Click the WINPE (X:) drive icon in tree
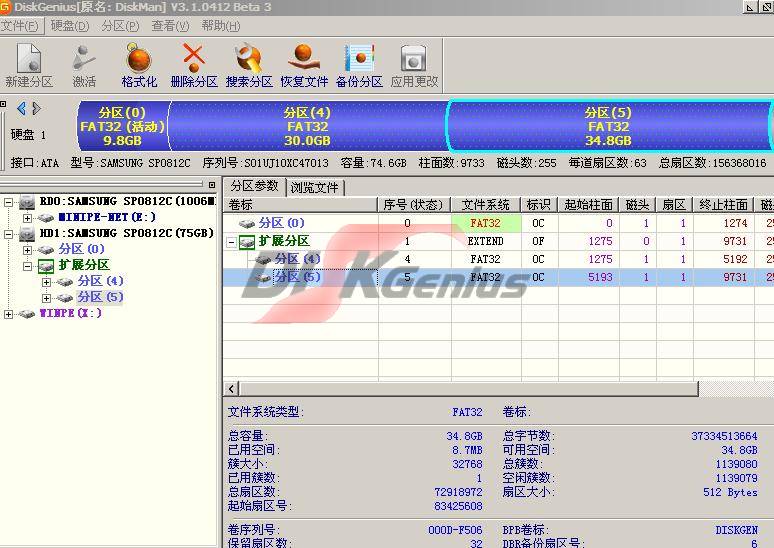Screen dimensions: 774x548 [27, 314]
